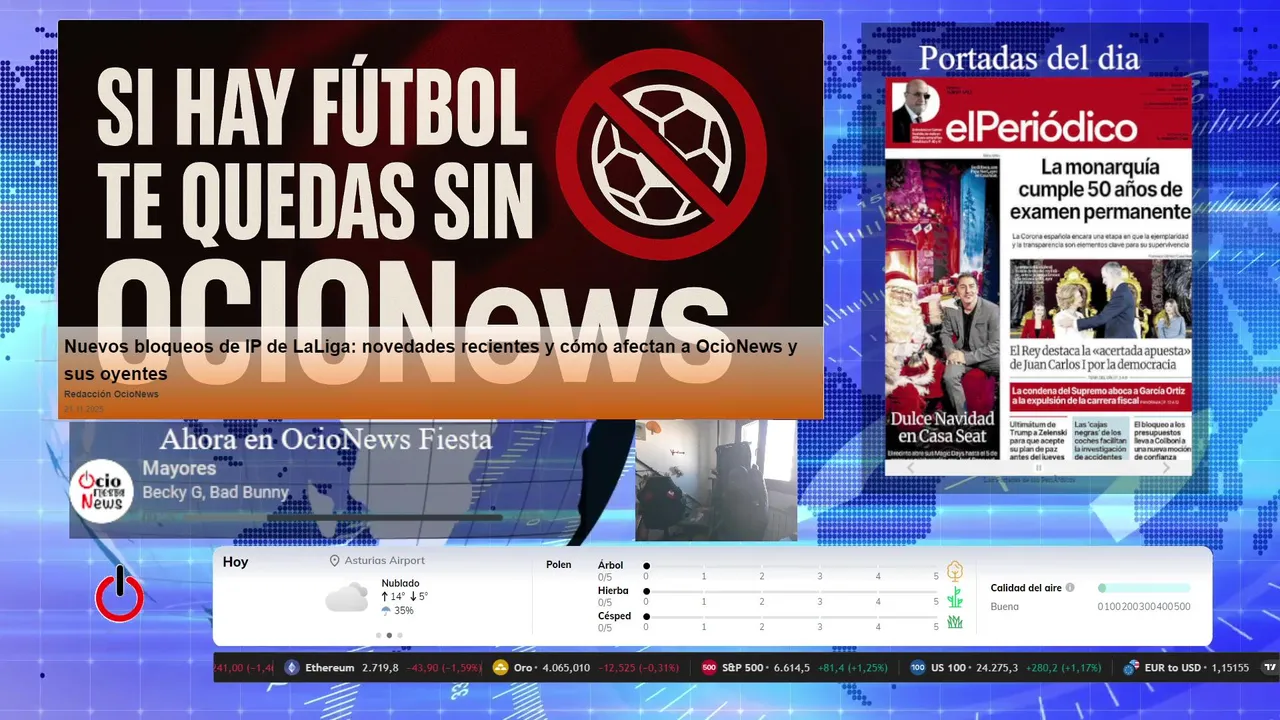Select the first weather pagination dot

tap(377, 635)
